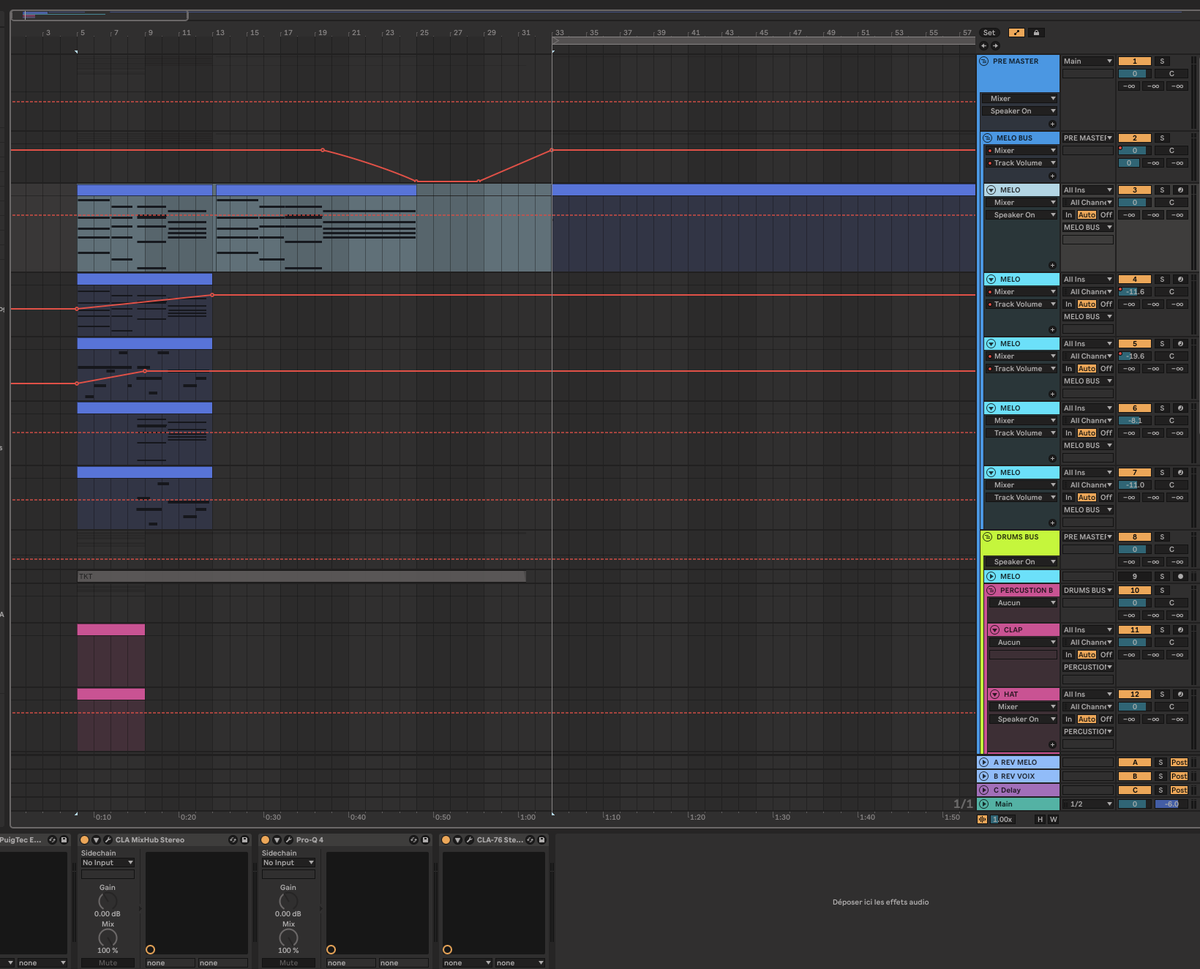Click hot-swap icon on CLA-76 device
The height and width of the screenshot is (969, 1200).
[531, 840]
